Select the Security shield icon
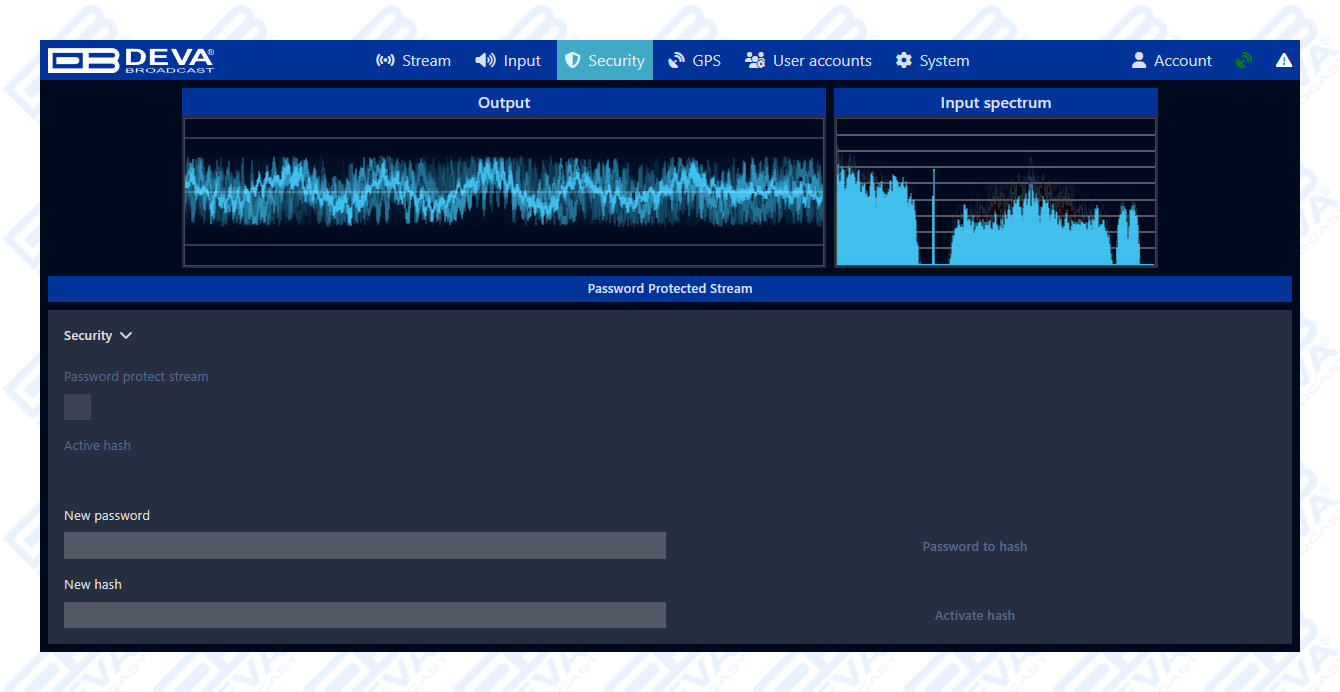The width and height of the screenshot is (1340, 692). tap(575, 60)
